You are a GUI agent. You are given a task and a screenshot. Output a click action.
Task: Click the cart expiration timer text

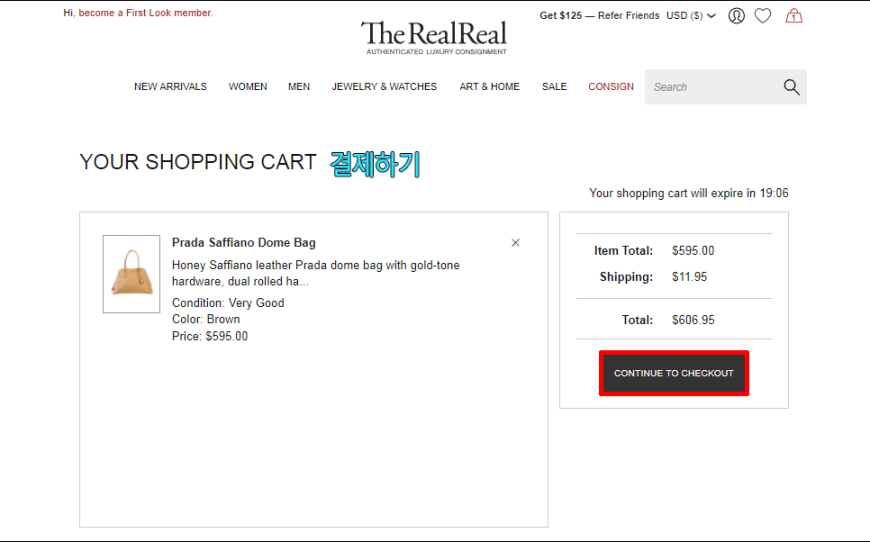click(x=689, y=193)
